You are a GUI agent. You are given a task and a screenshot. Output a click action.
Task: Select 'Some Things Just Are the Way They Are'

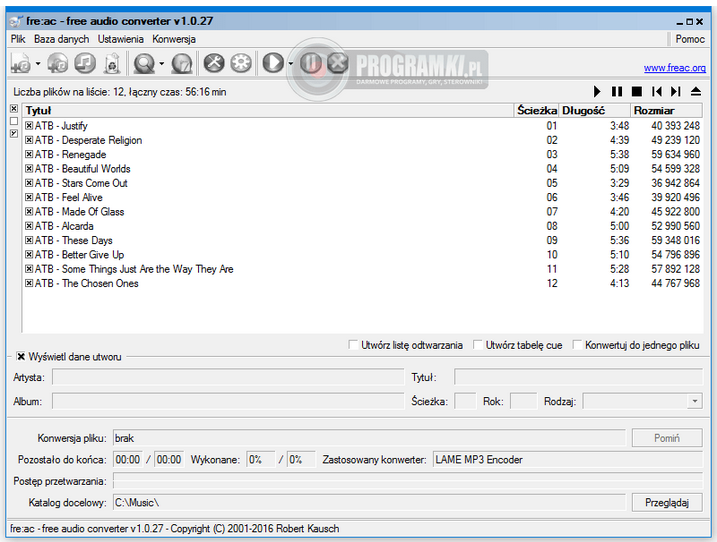coord(363,269)
